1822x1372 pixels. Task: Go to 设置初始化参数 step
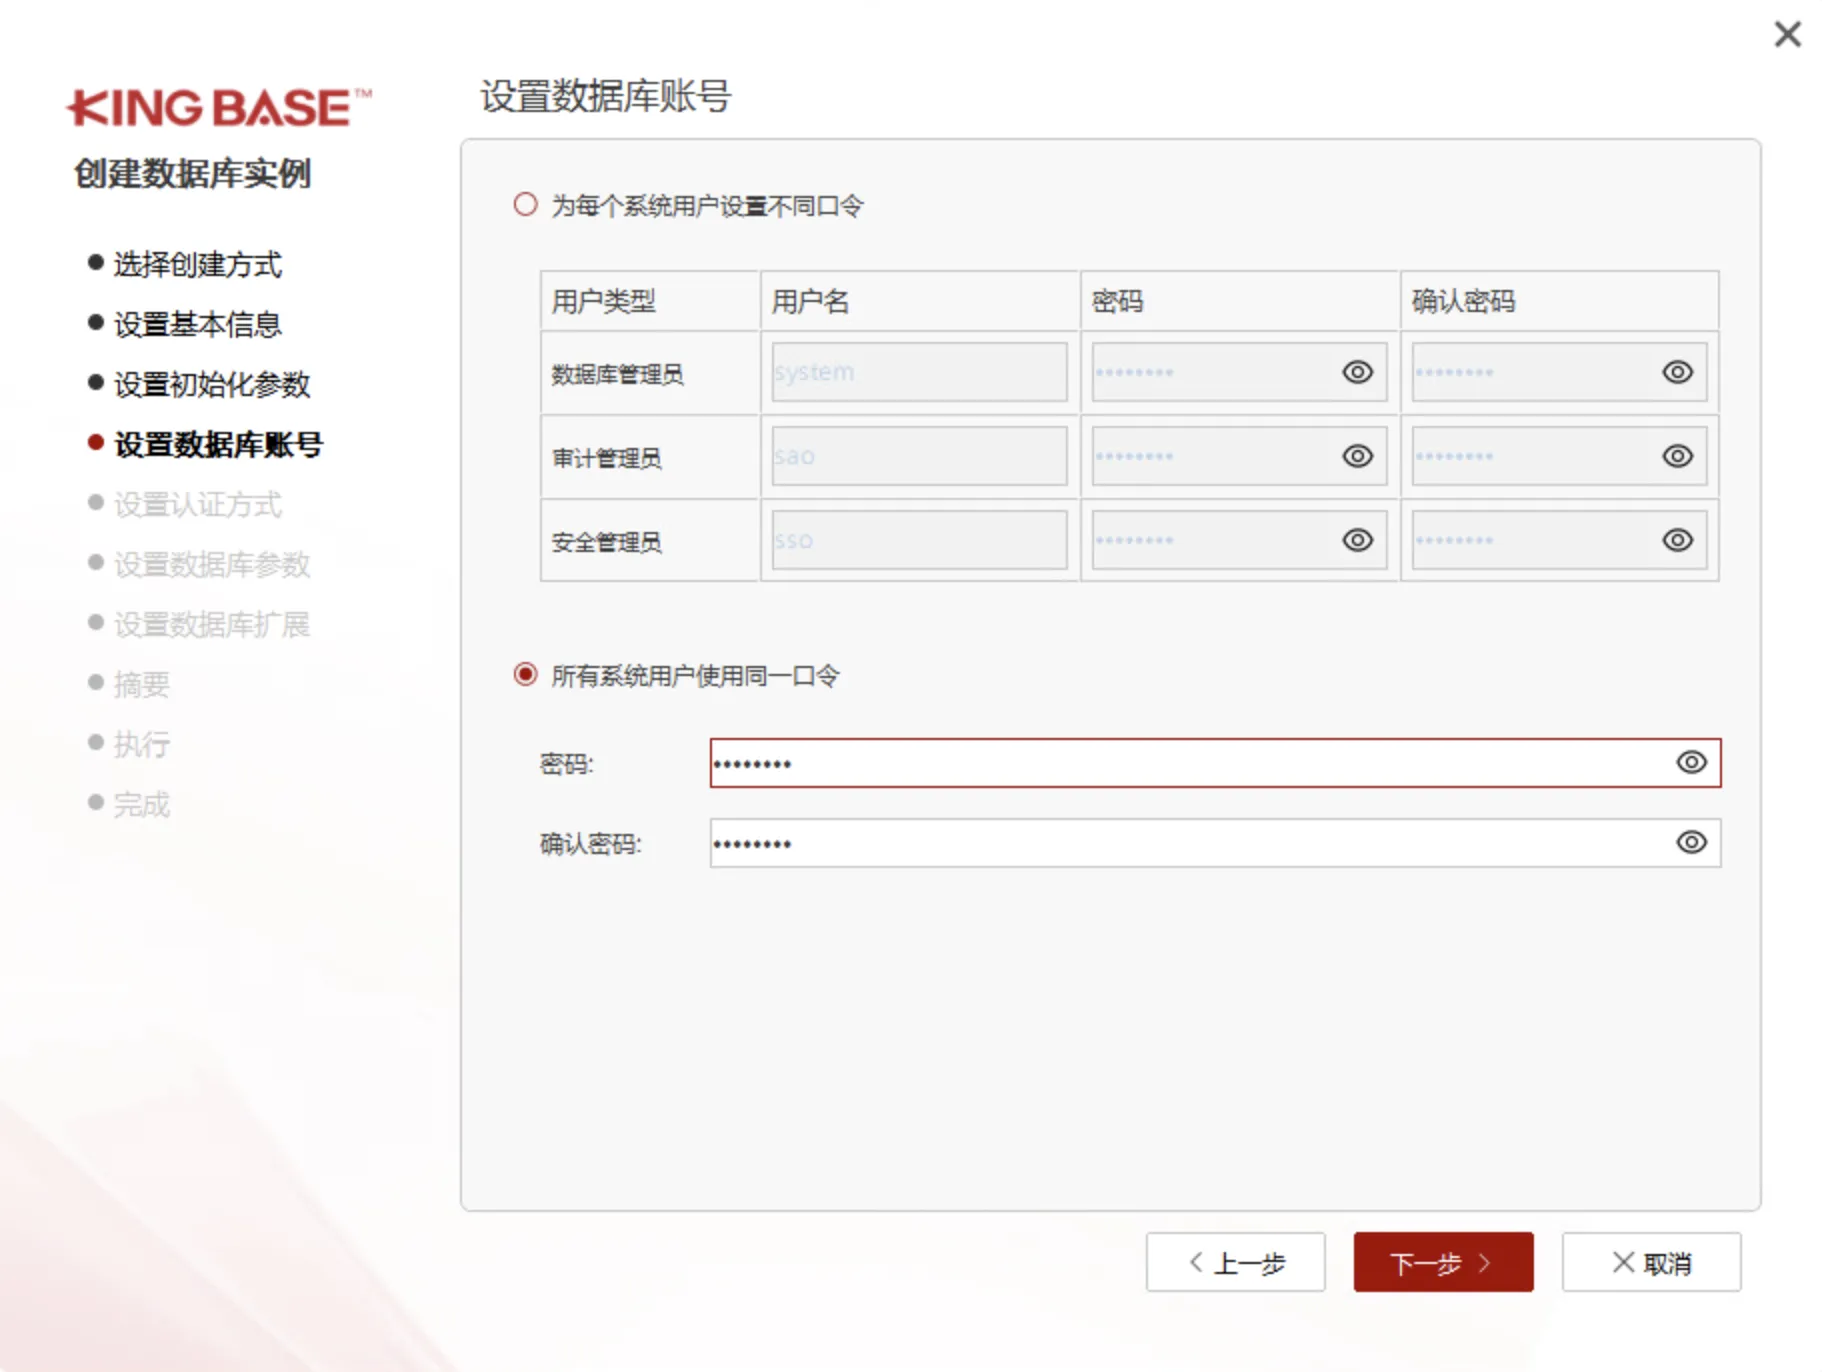coord(213,384)
